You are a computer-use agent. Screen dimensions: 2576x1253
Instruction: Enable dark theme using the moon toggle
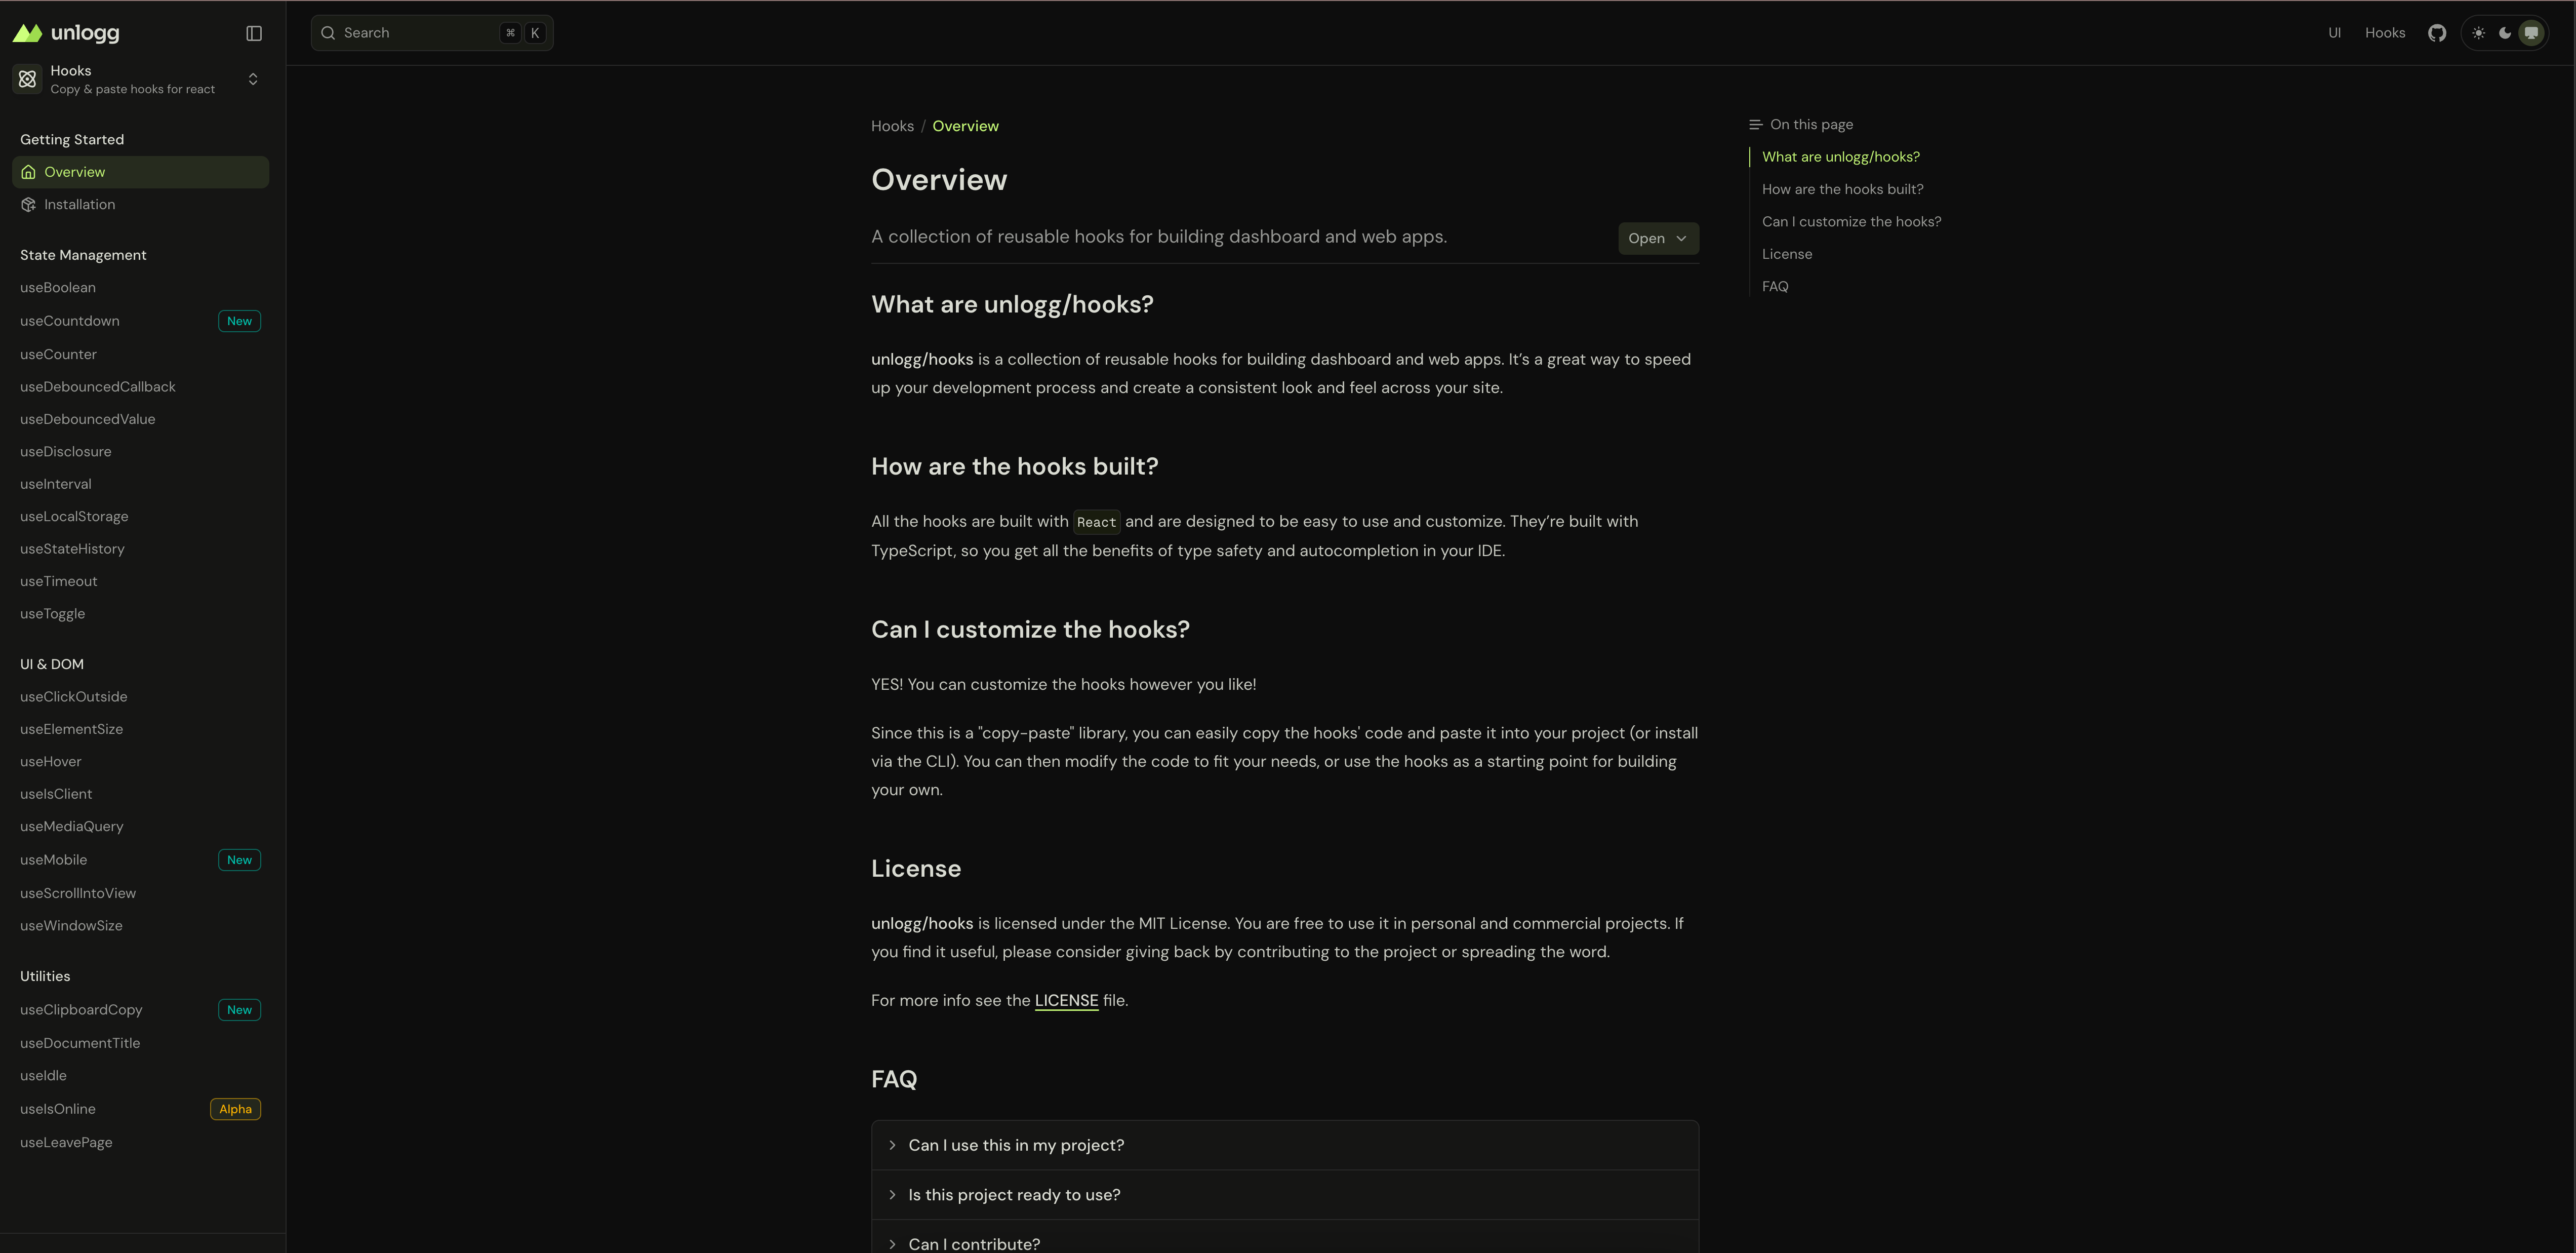(2505, 32)
